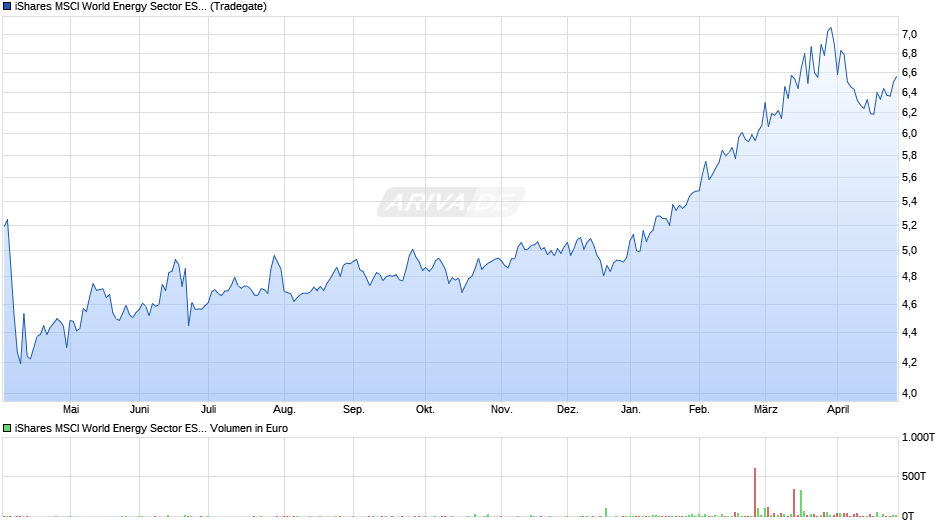Click the 6,8 price axis value
940x526 pixels.
tap(909, 53)
